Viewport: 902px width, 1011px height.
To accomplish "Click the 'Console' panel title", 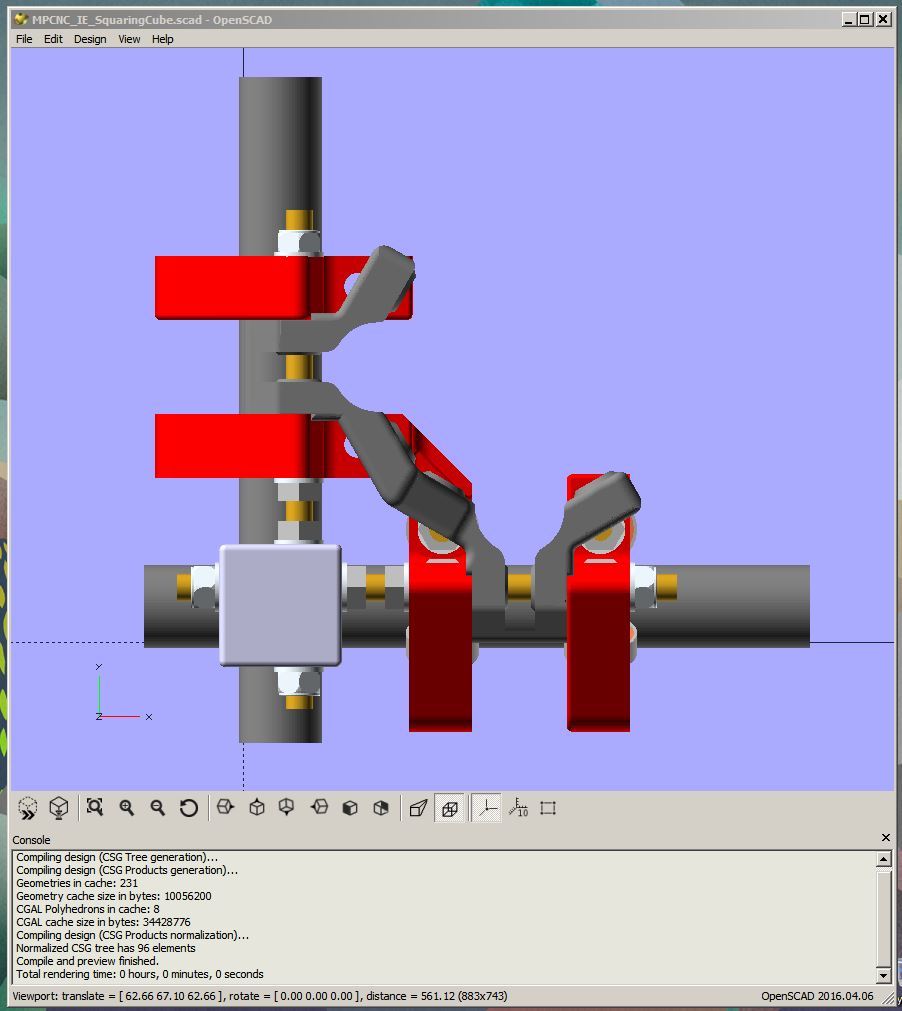I will pos(31,839).
